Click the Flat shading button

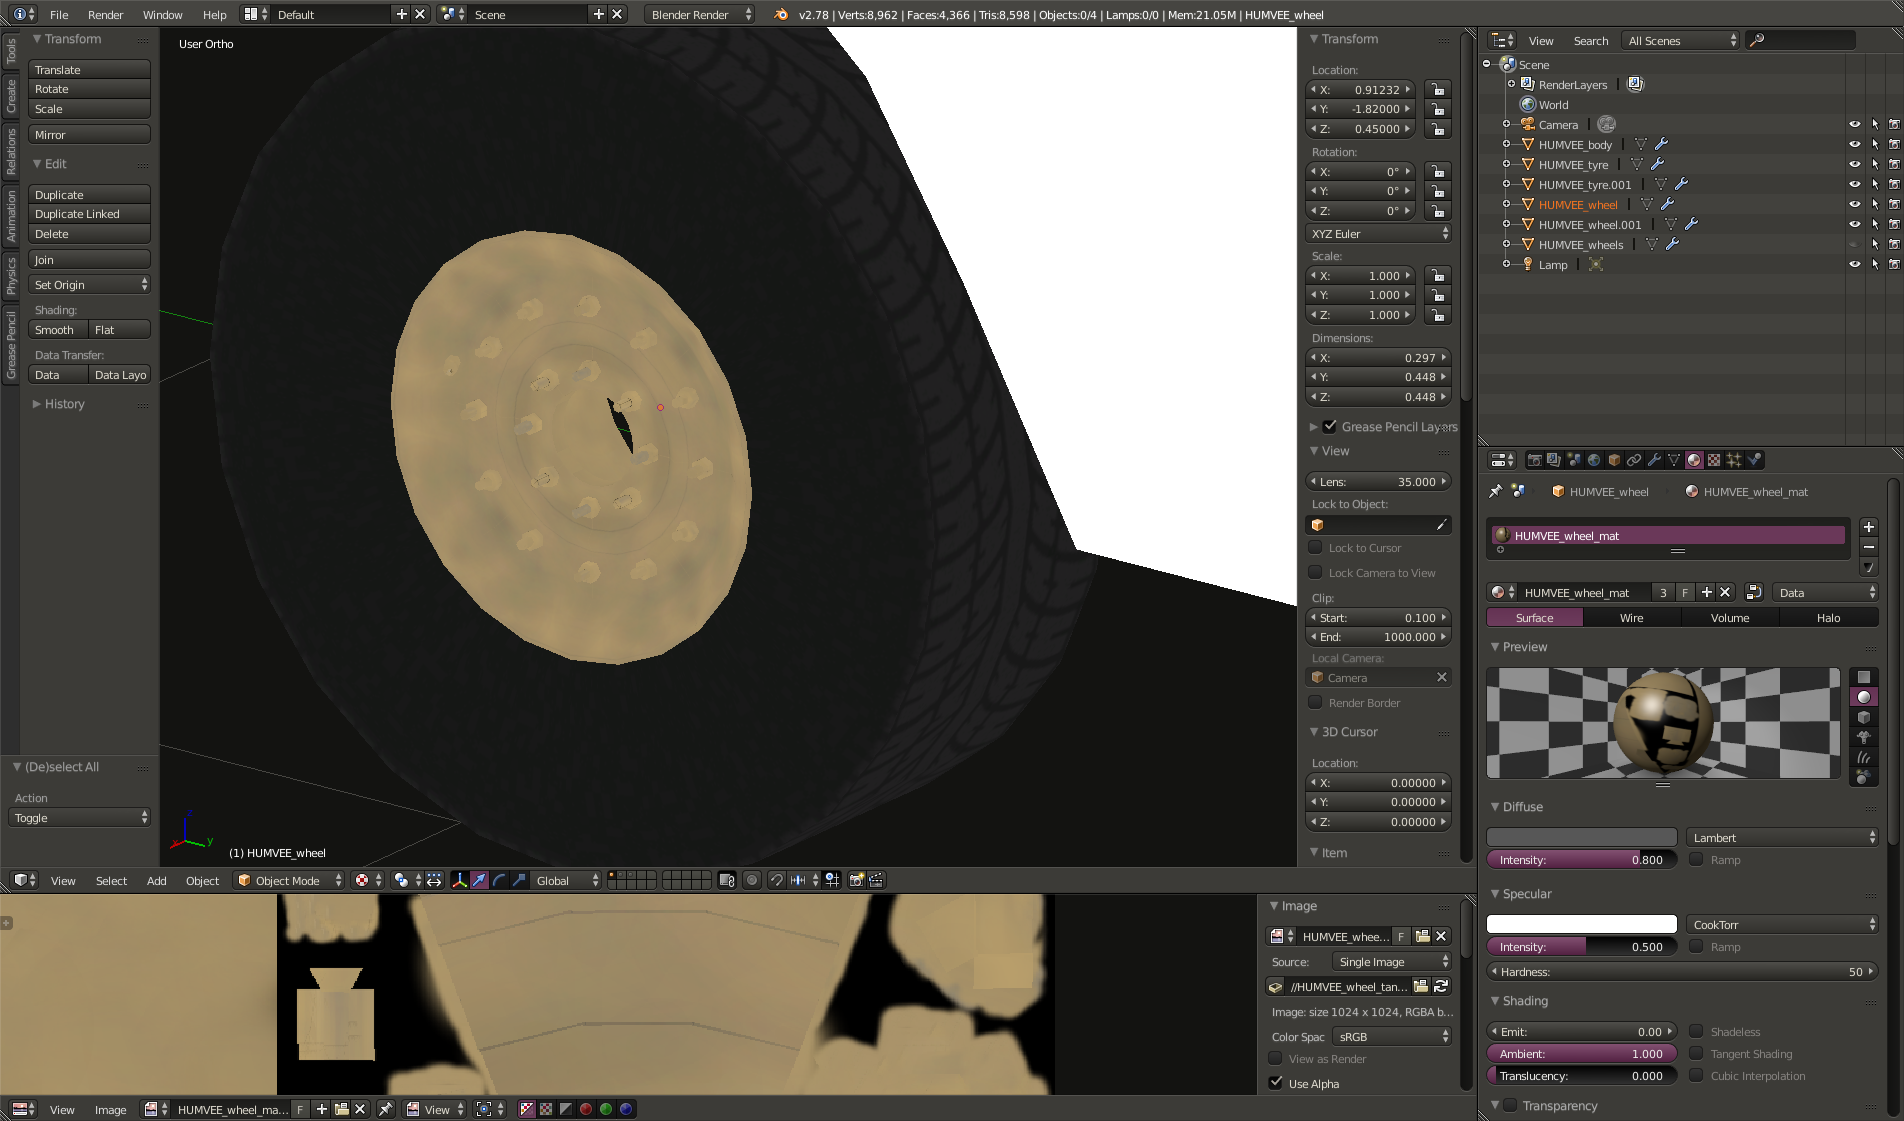pyautogui.click(x=120, y=330)
